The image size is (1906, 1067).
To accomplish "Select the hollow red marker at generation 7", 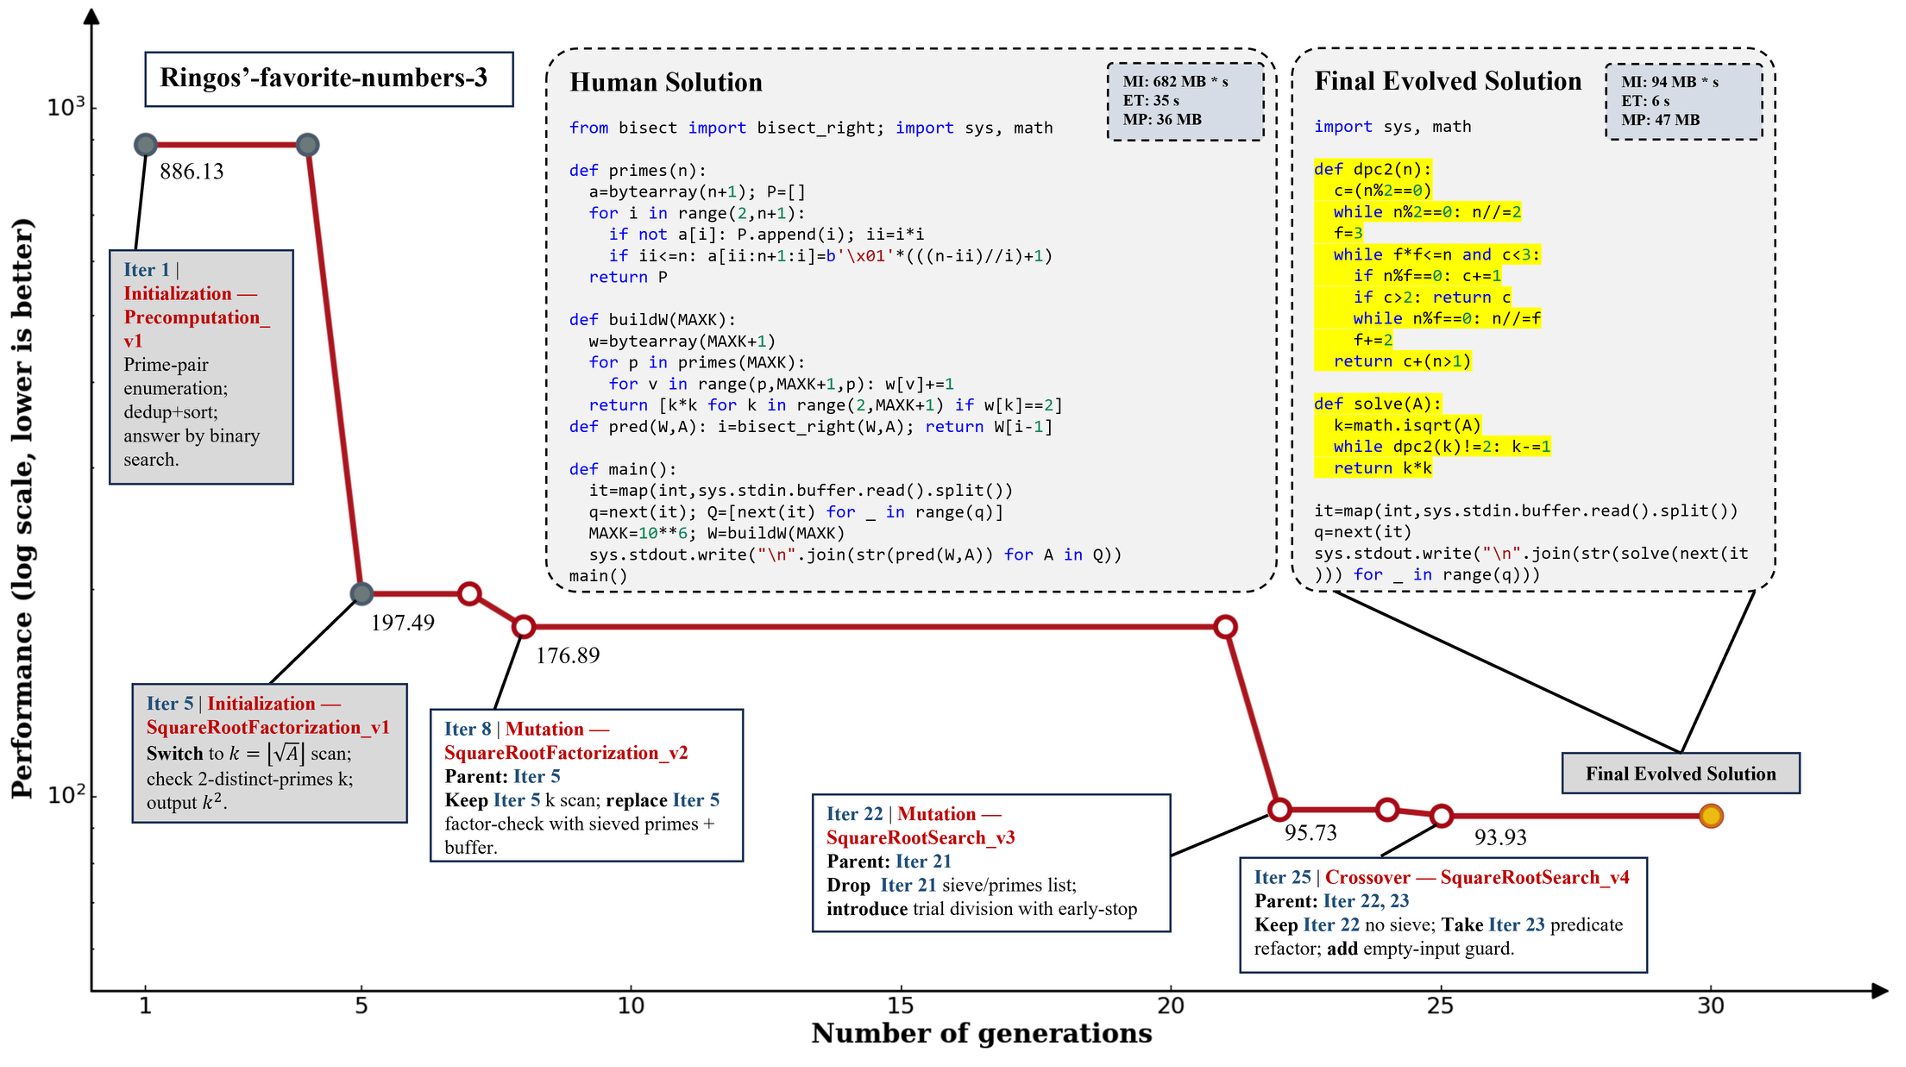I will tap(470, 594).
